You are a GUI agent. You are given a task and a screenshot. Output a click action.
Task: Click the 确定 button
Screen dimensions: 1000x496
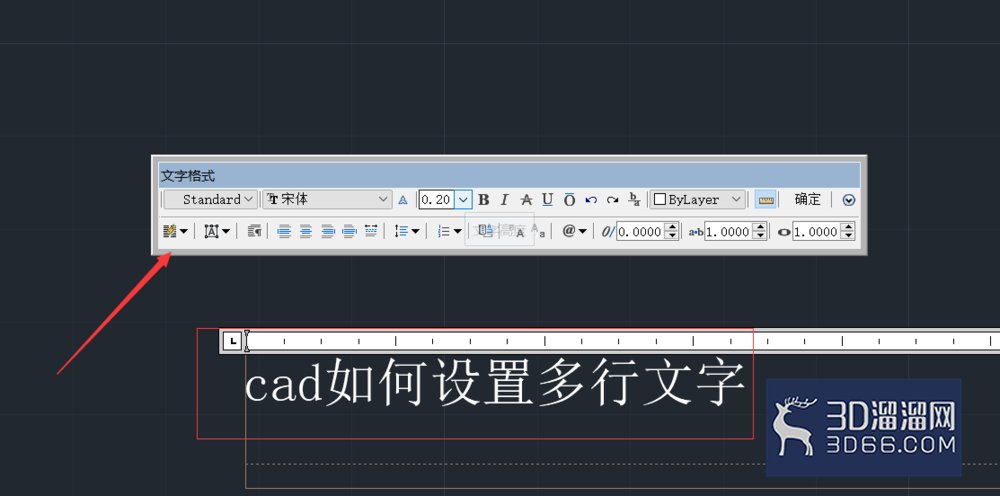tap(807, 200)
